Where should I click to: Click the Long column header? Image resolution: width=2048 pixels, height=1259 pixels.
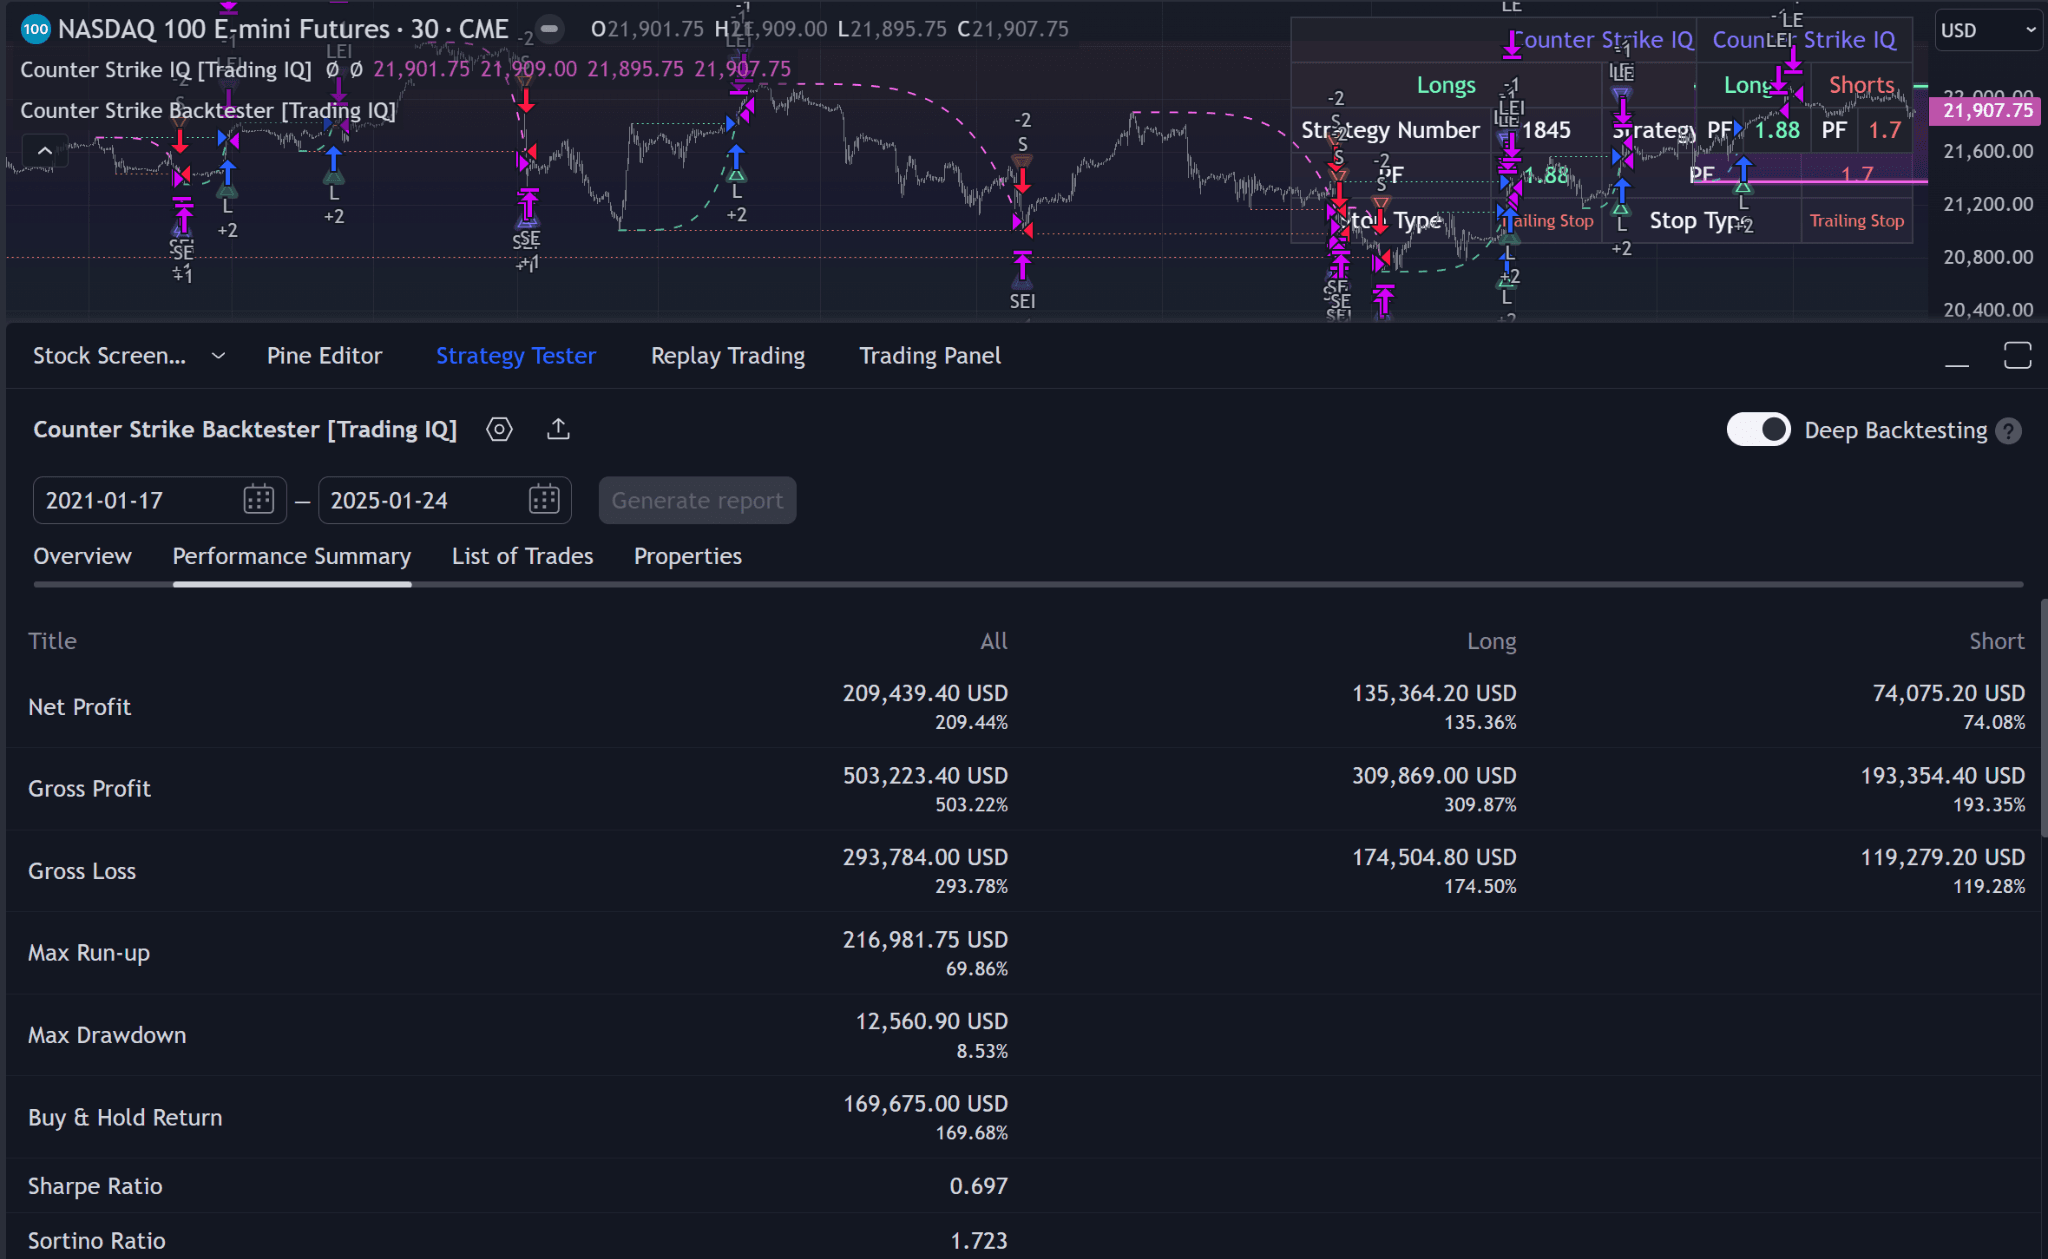tap(1491, 641)
